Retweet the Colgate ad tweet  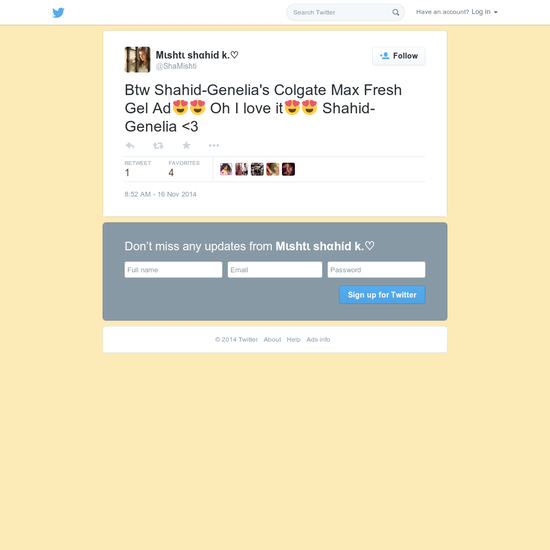coord(158,145)
